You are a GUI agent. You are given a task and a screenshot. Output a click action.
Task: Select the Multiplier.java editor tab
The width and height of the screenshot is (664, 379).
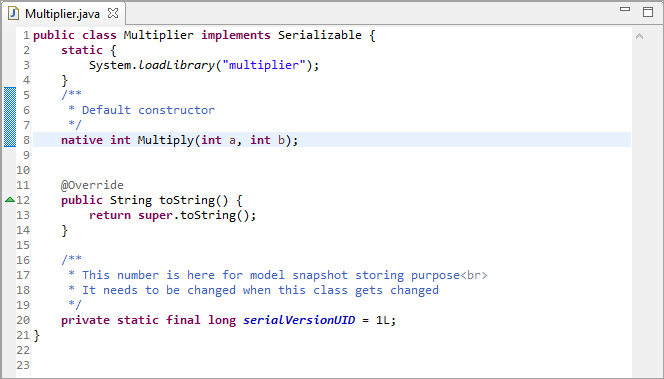(62, 14)
